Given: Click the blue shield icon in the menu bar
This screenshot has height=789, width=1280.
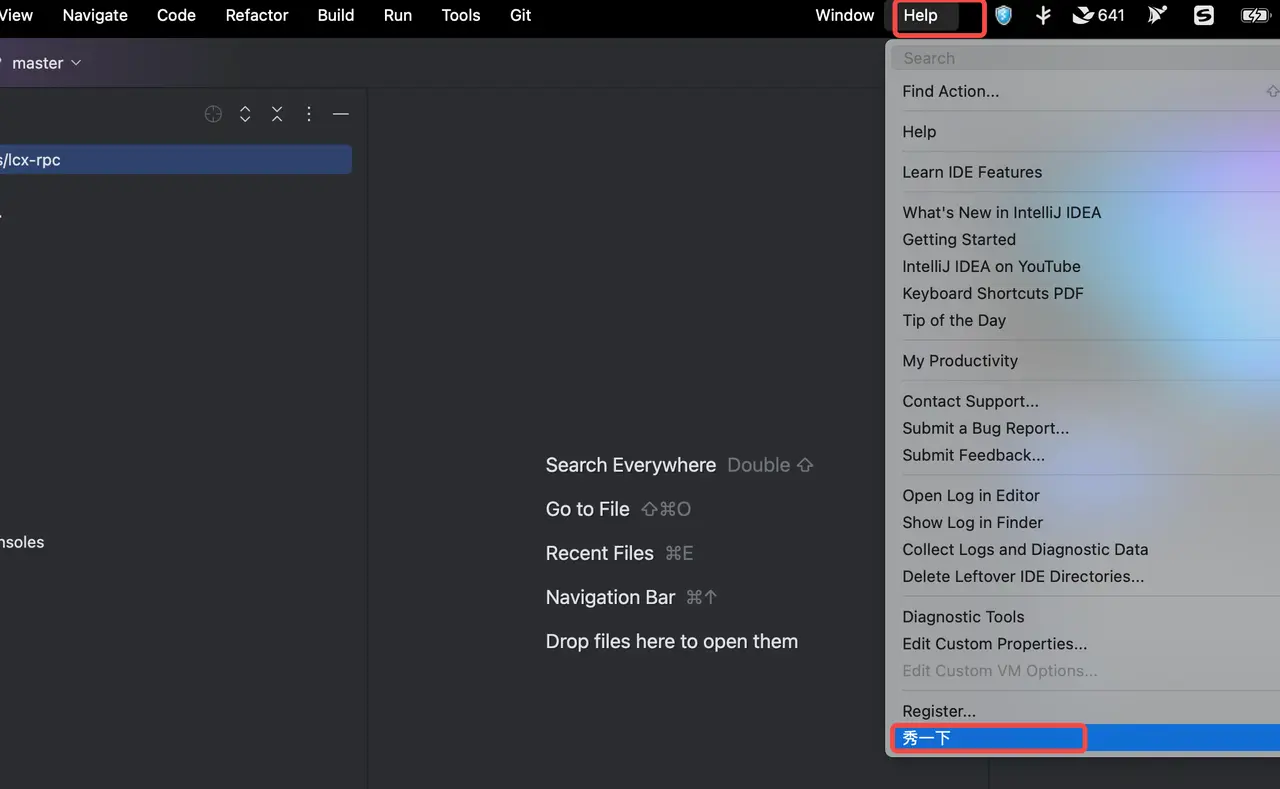Looking at the screenshot, I should click(x=1003, y=15).
